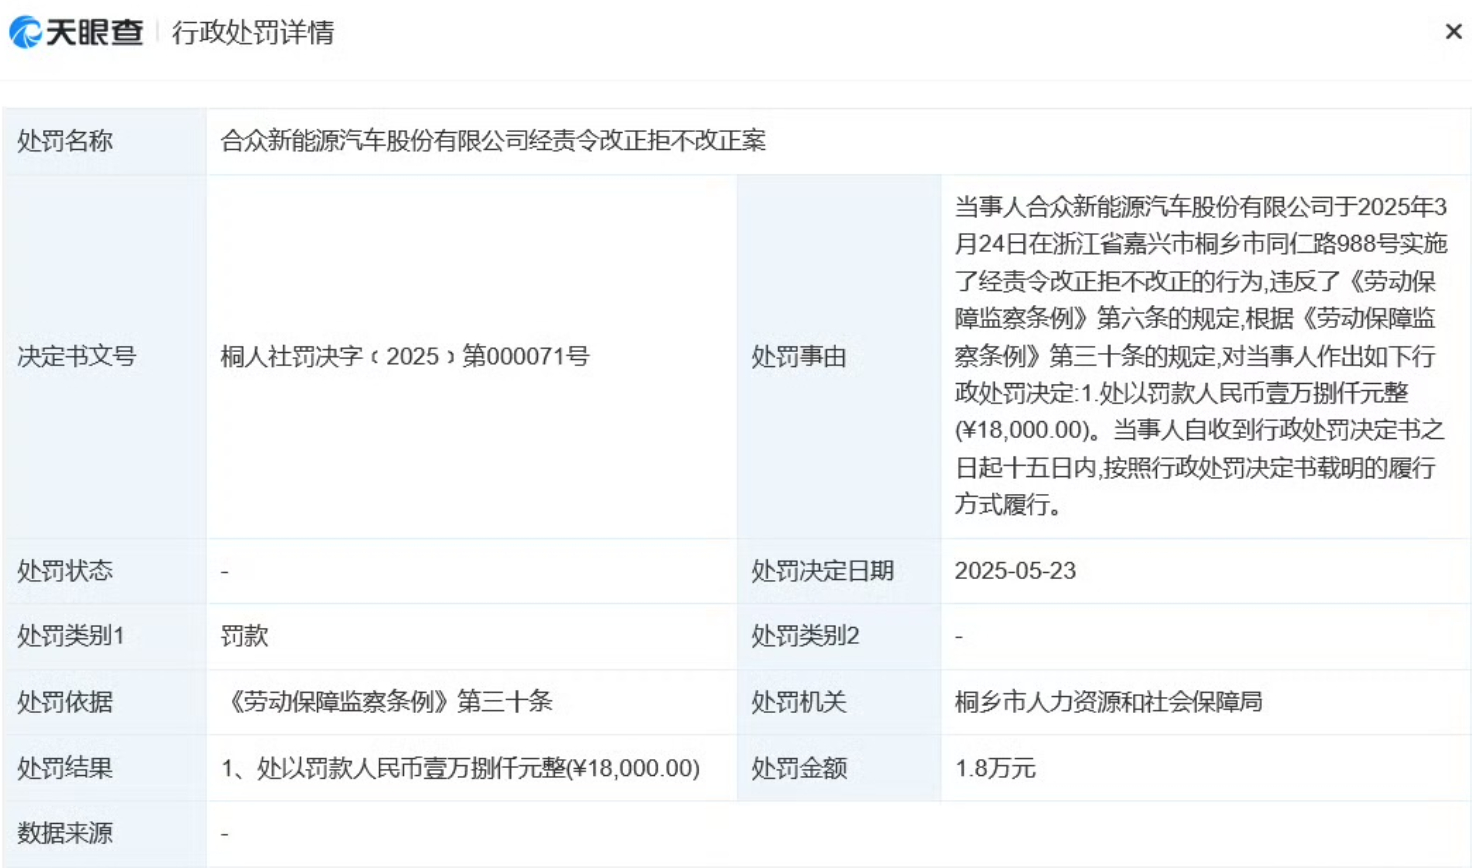
Task: Select the 处罚决定日期 label
Action: (x=823, y=571)
